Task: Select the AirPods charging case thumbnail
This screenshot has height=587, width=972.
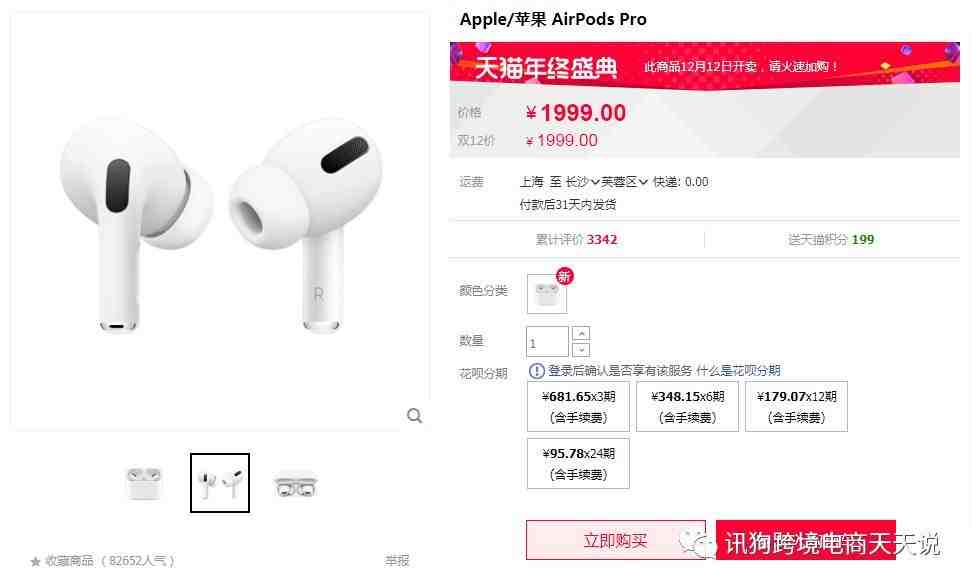Action: 144,483
